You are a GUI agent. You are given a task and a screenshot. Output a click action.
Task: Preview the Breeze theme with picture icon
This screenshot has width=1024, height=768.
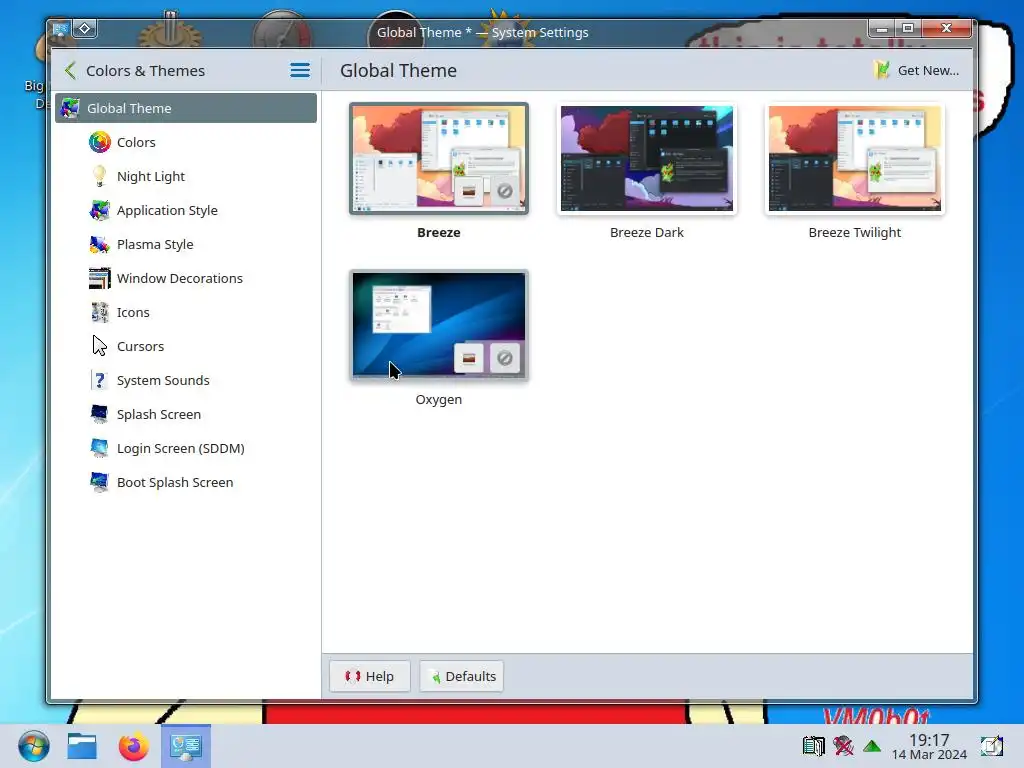point(469,191)
